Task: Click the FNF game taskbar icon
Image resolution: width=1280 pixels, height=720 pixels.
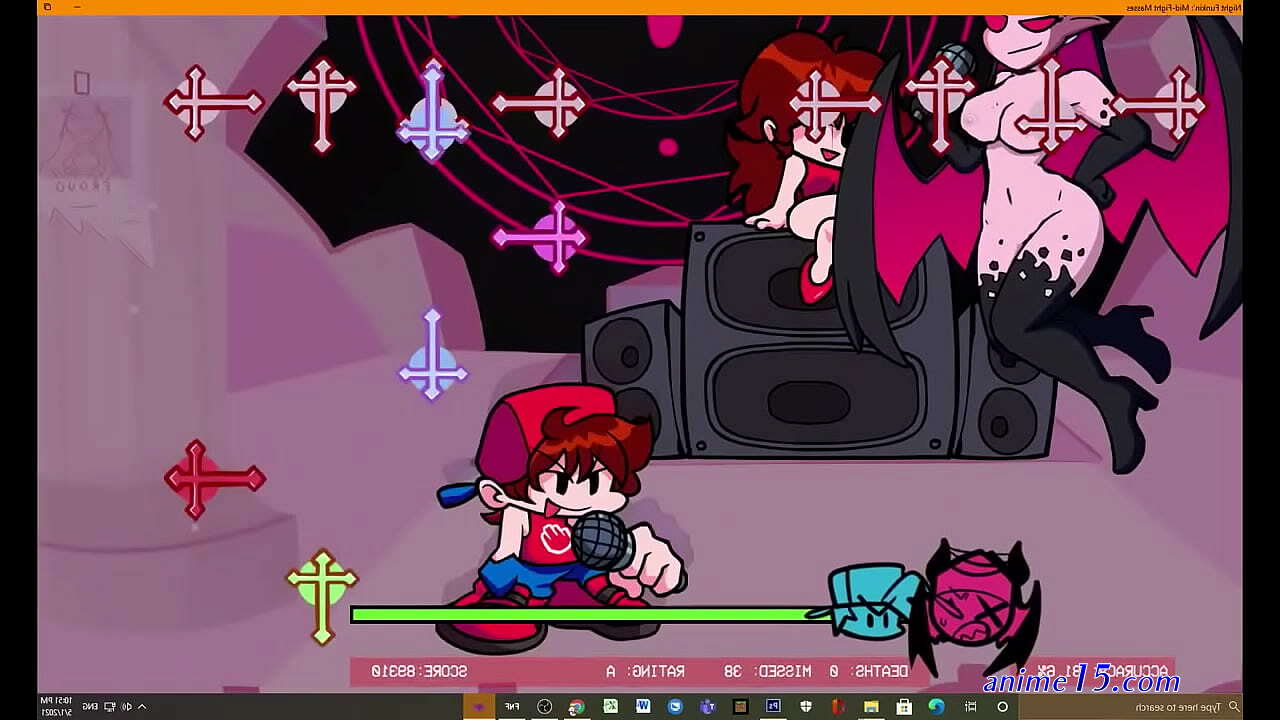Action: (511, 706)
